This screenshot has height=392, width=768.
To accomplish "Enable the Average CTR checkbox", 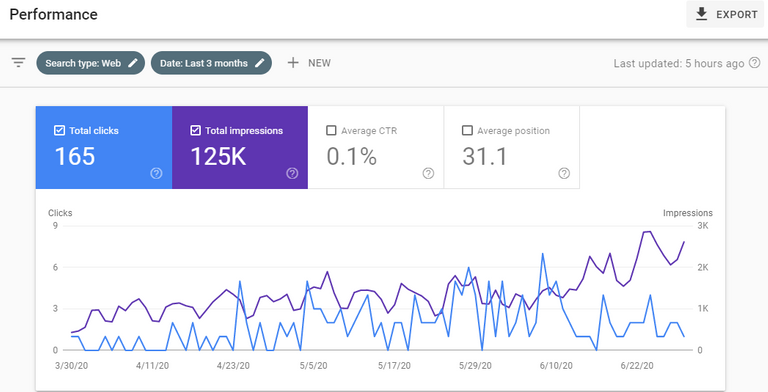I will pos(331,130).
